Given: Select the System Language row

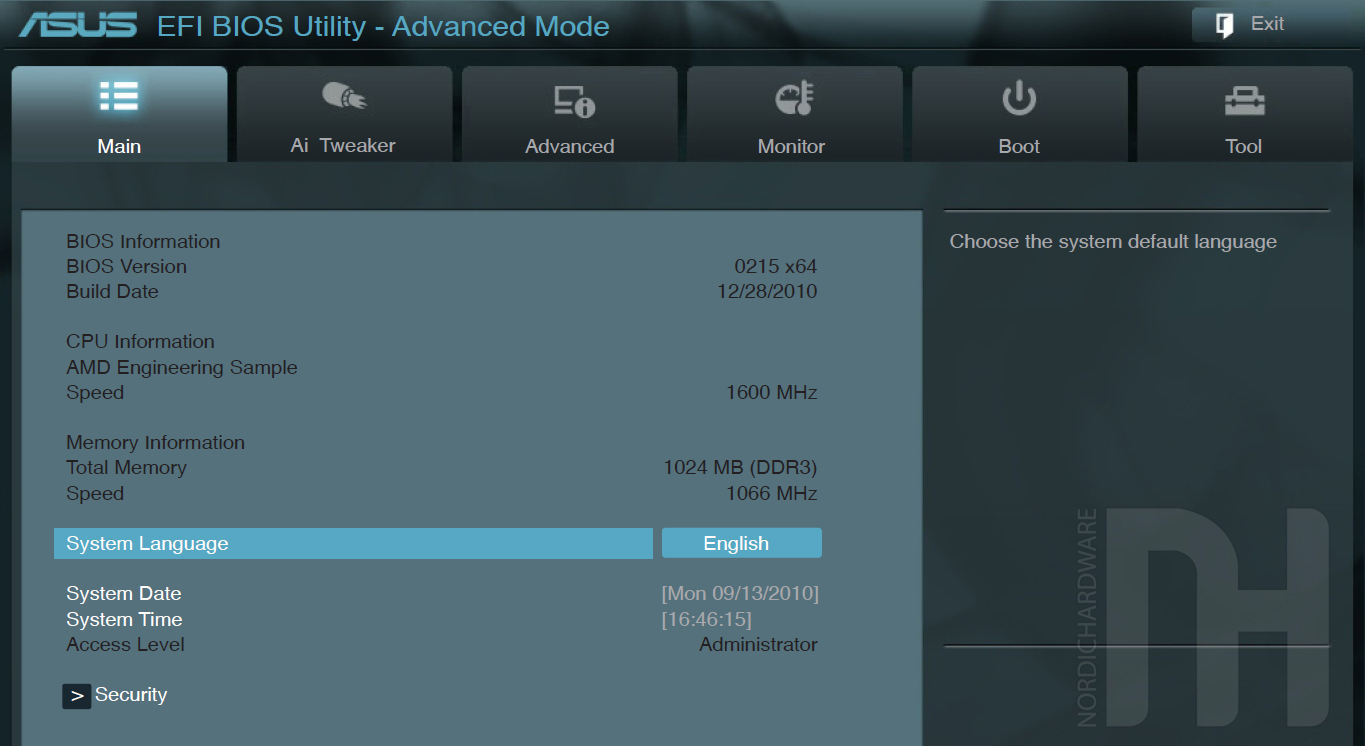Looking at the screenshot, I should pos(352,543).
